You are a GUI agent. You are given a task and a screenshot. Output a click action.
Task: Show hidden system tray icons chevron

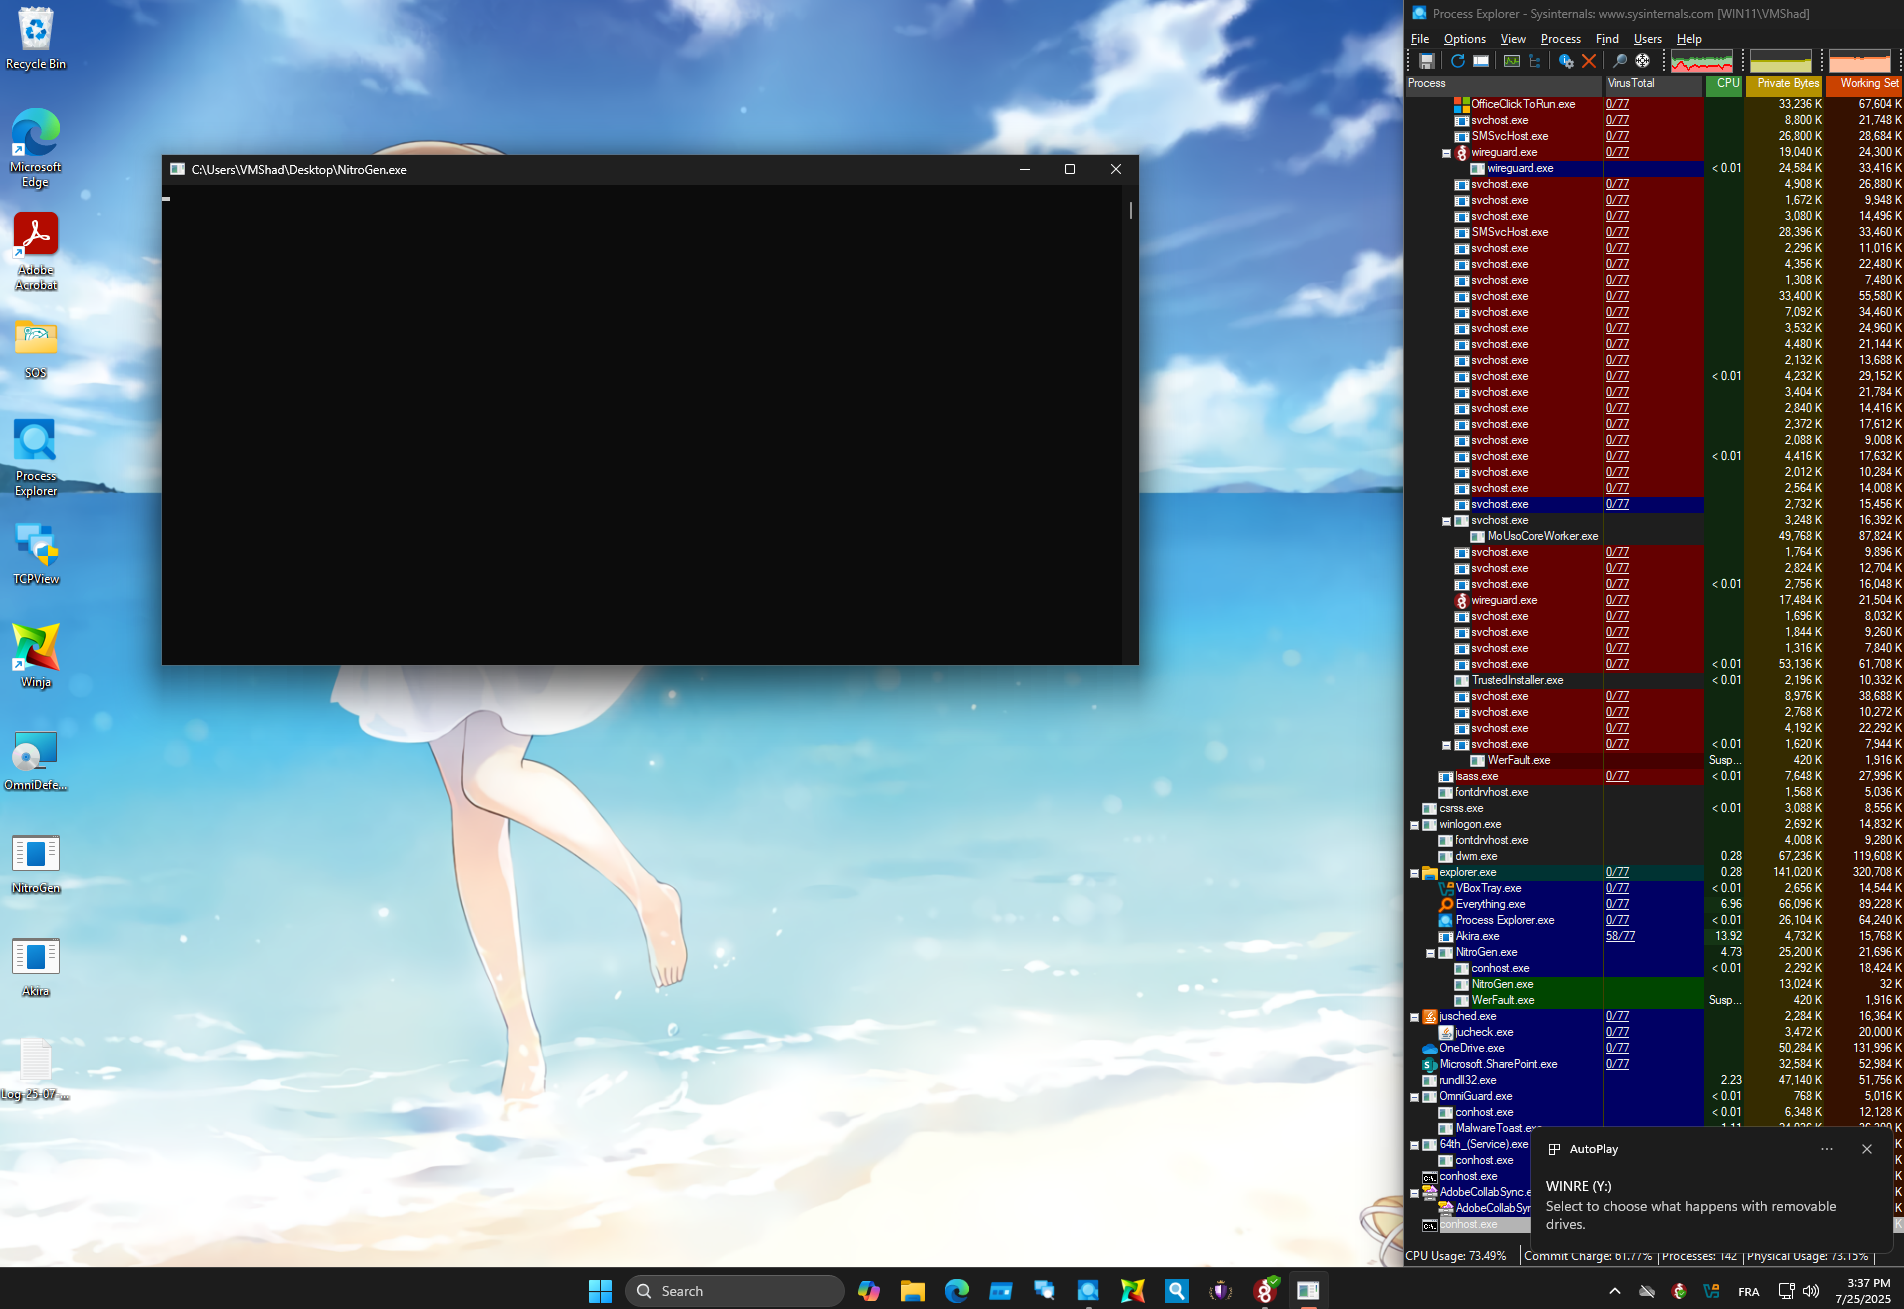coord(1615,1291)
